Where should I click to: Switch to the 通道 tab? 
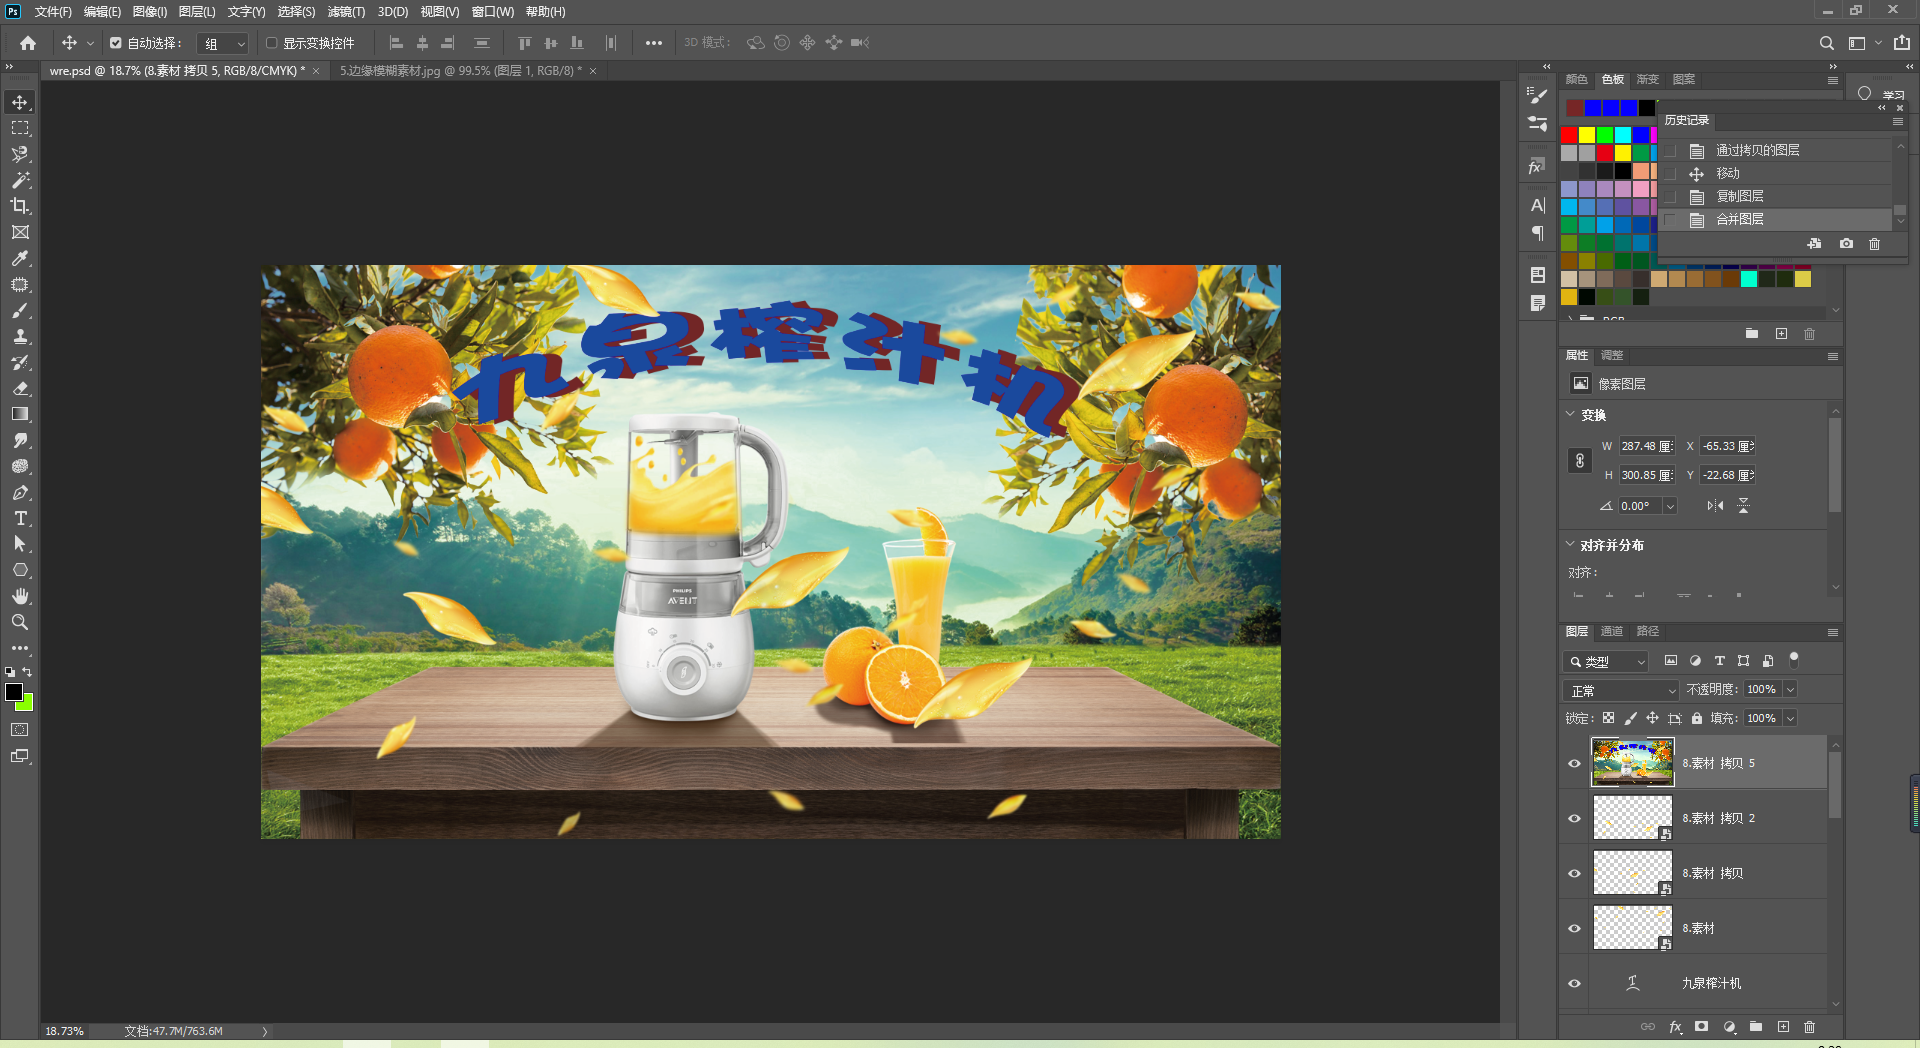pos(1612,631)
